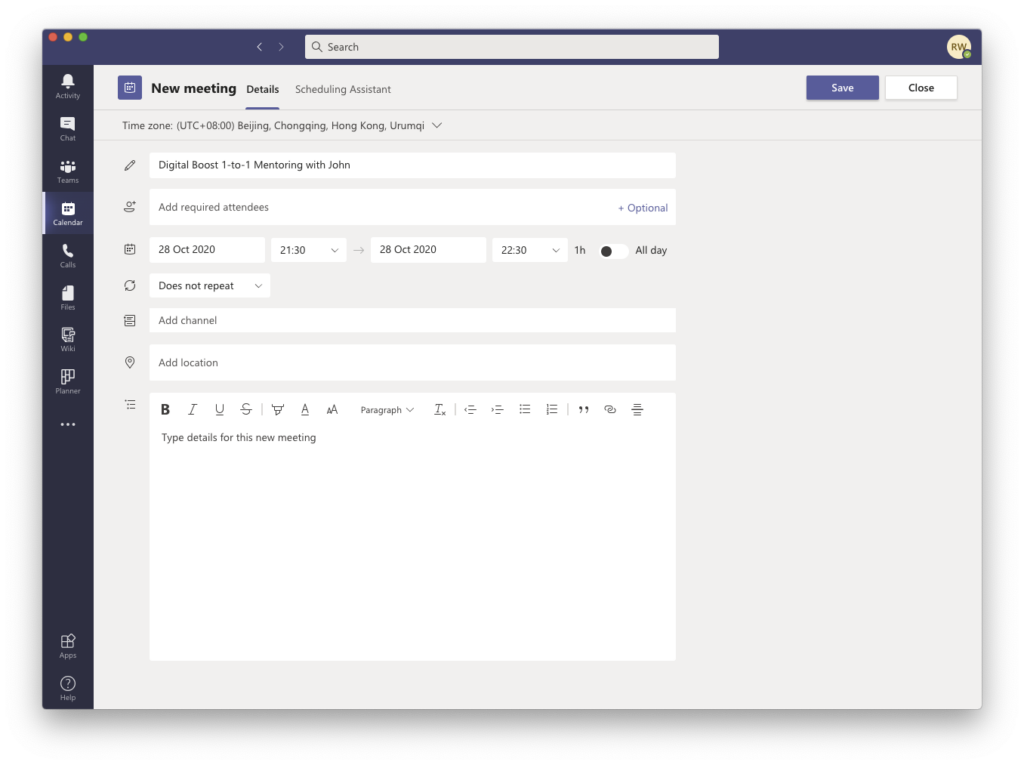Insert a link in meeting details

tap(610, 410)
